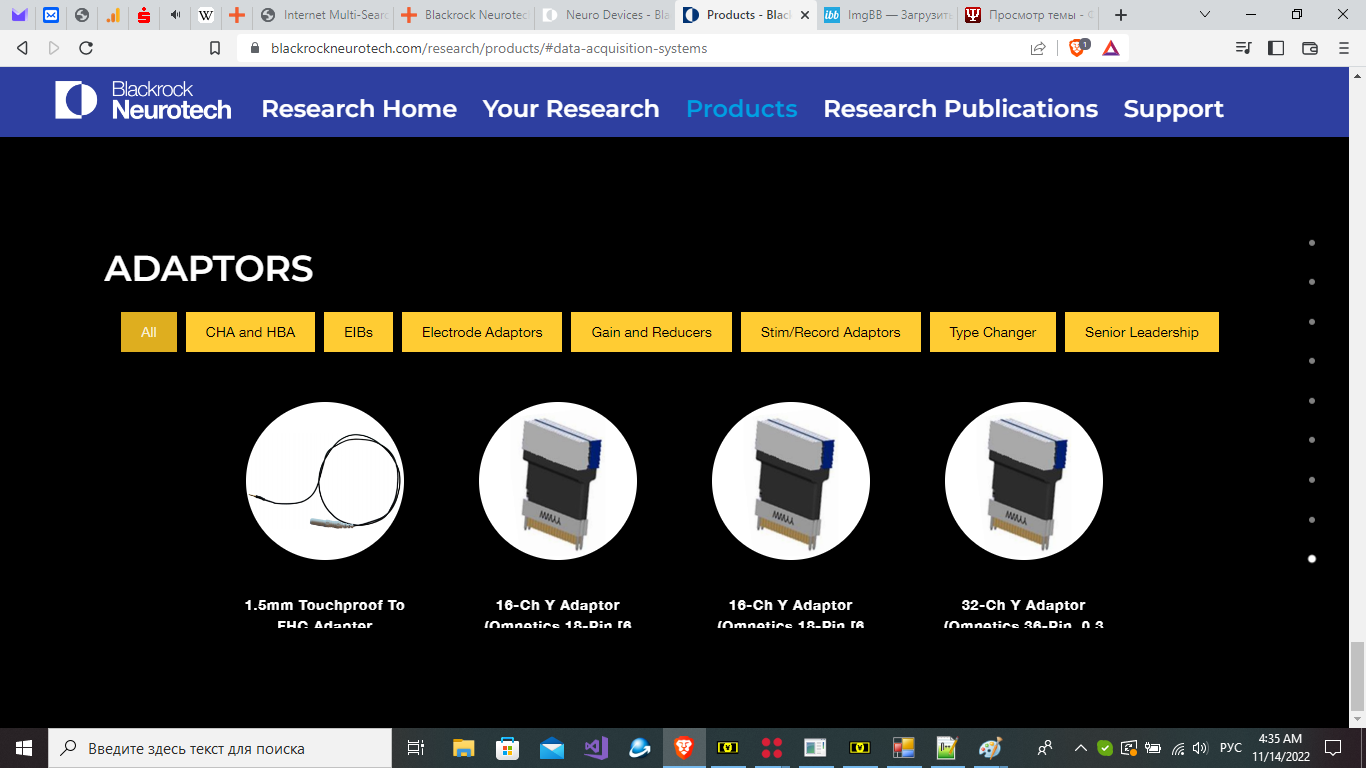Switch input language via РУС indicator

[x=1231, y=747]
